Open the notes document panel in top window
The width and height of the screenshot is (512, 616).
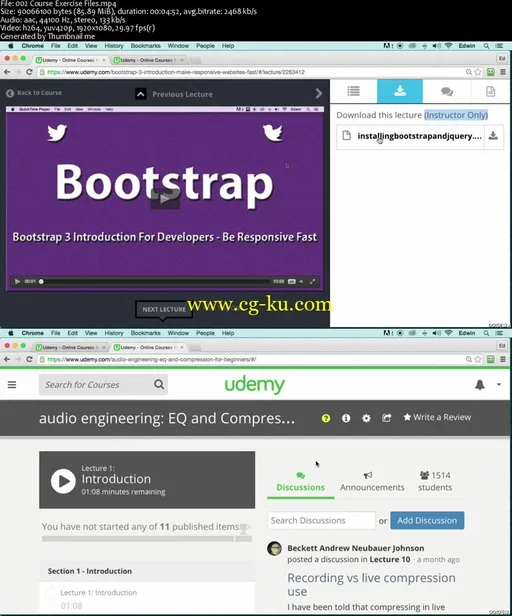490,92
